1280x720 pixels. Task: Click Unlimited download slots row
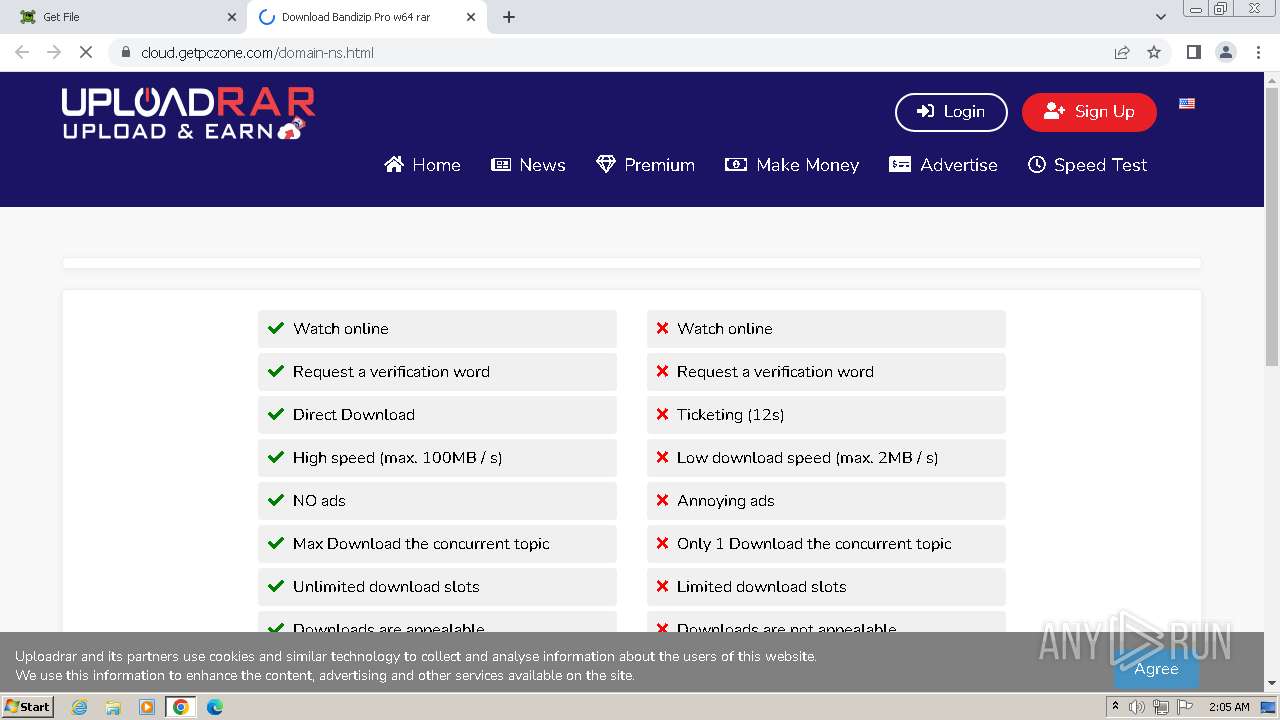pyautogui.click(x=437, y=587)
